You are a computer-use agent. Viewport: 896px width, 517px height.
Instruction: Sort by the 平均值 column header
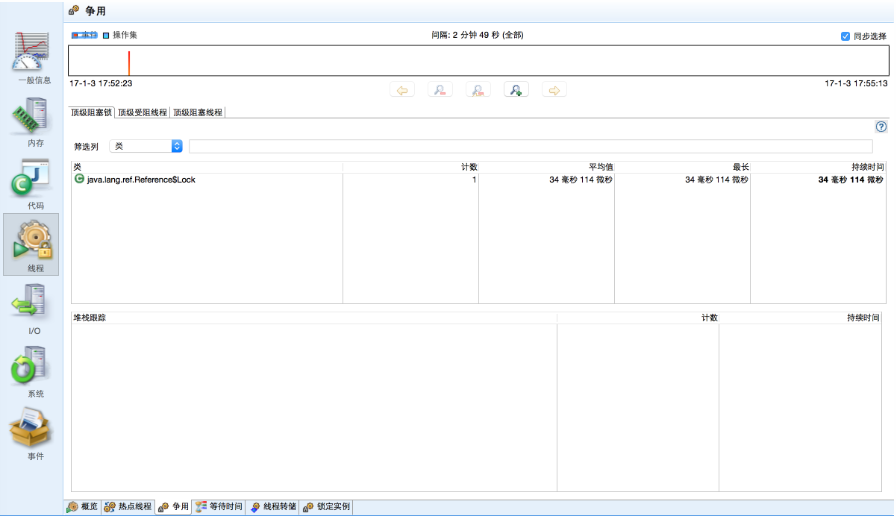[546, 167]
